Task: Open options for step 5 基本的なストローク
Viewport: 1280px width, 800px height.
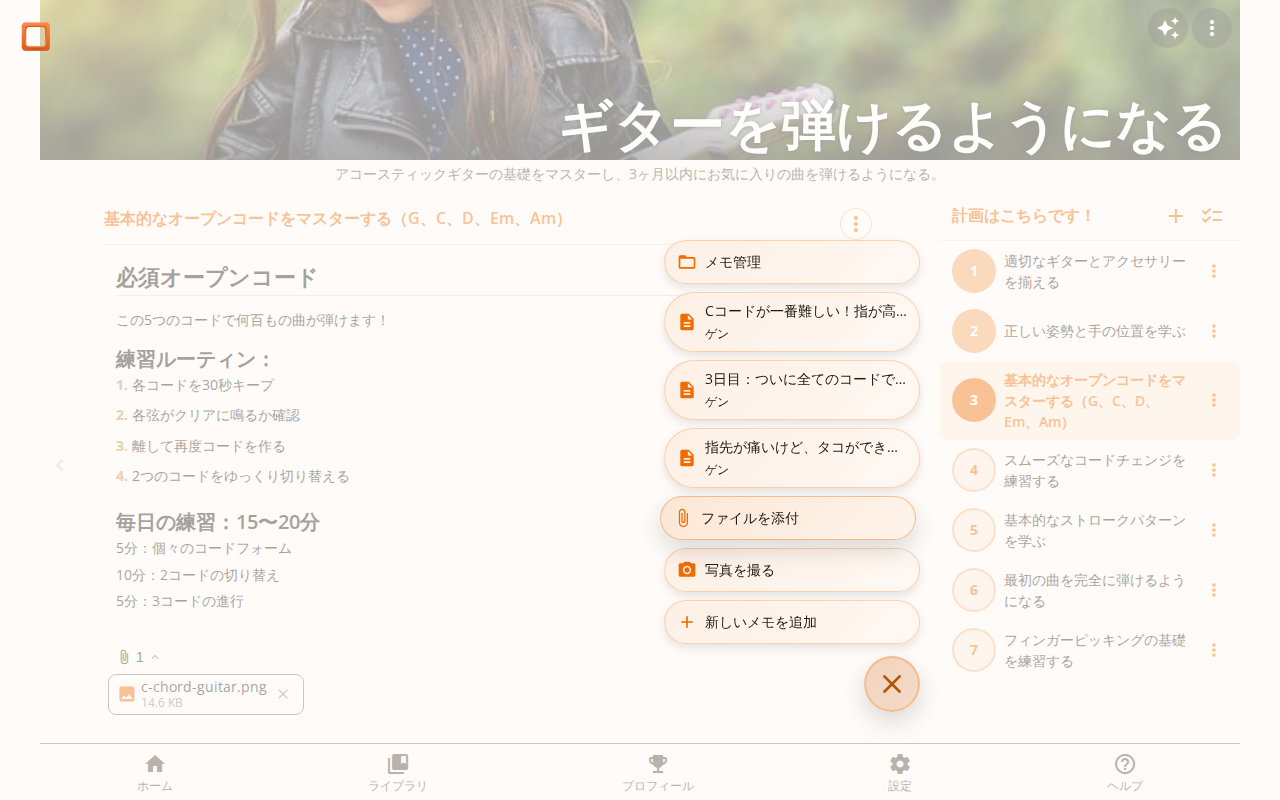Action: (1214, 530)
